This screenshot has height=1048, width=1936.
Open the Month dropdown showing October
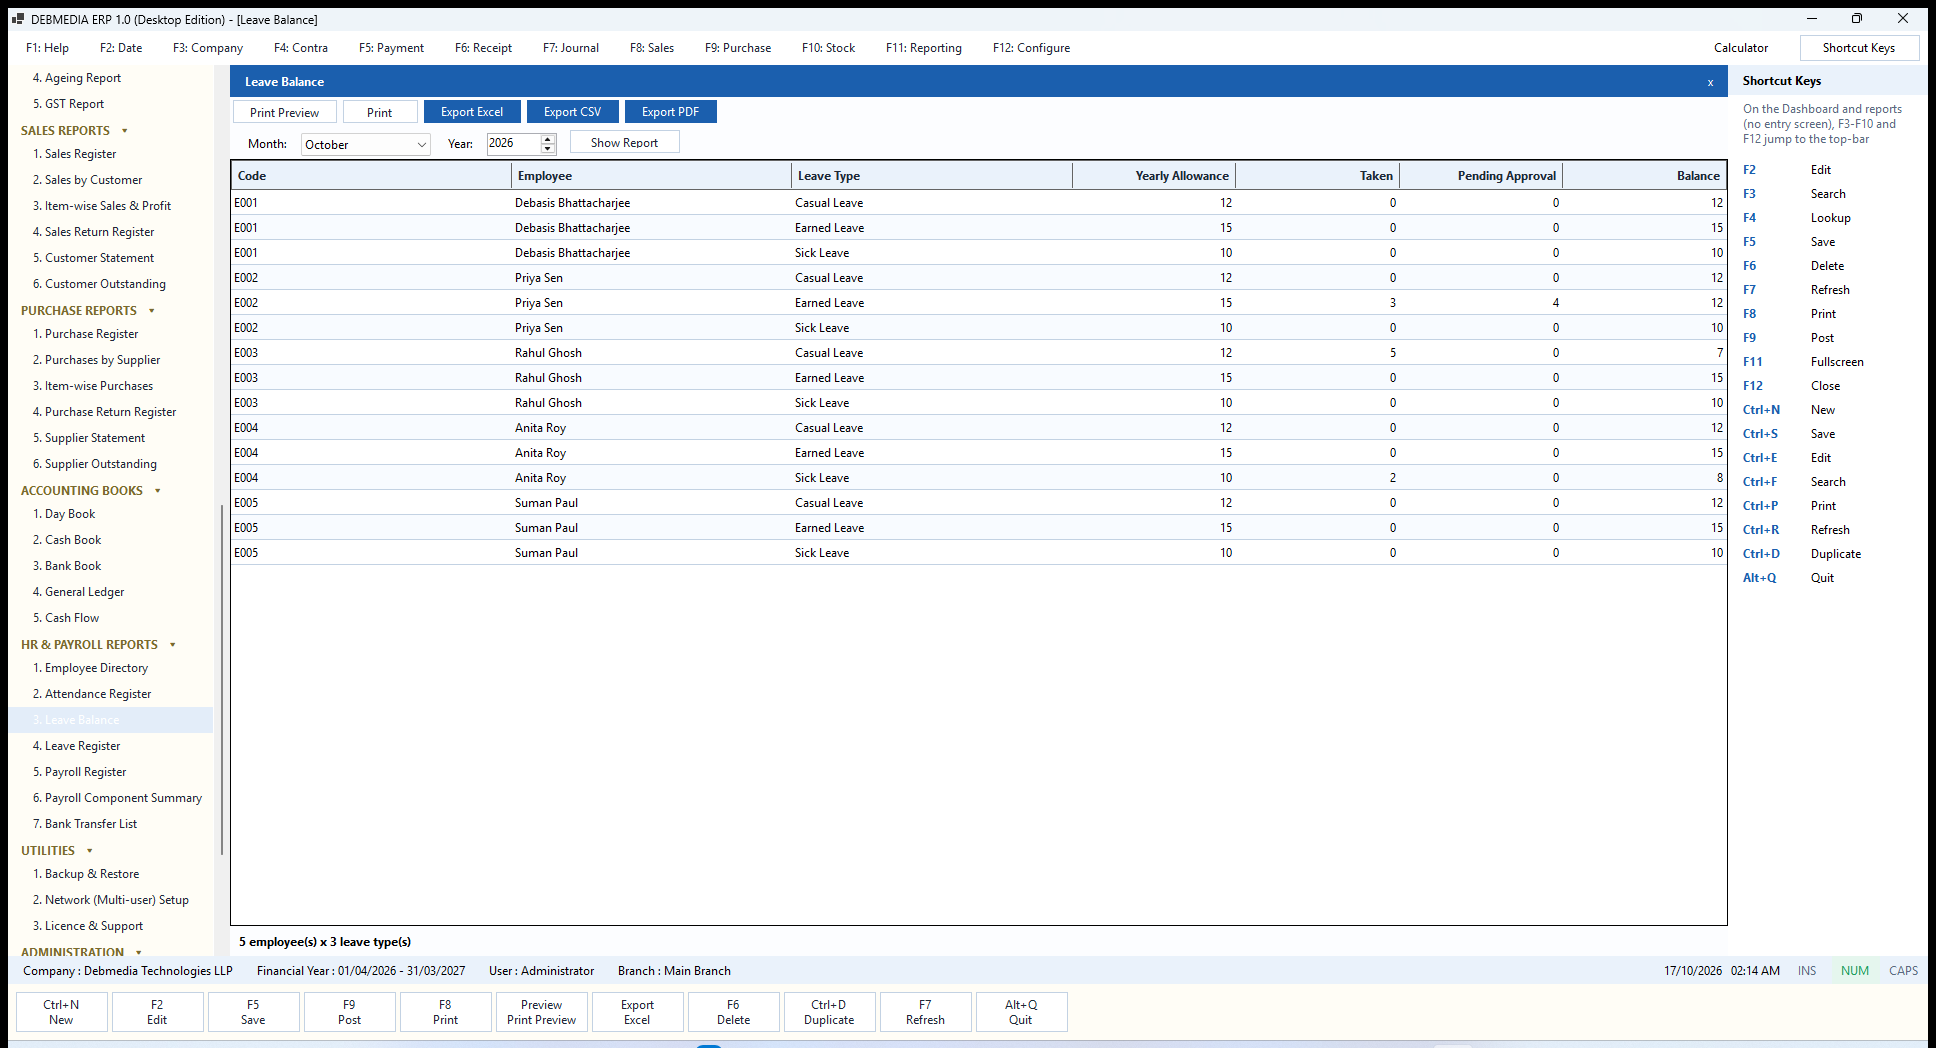pos(365,144)
